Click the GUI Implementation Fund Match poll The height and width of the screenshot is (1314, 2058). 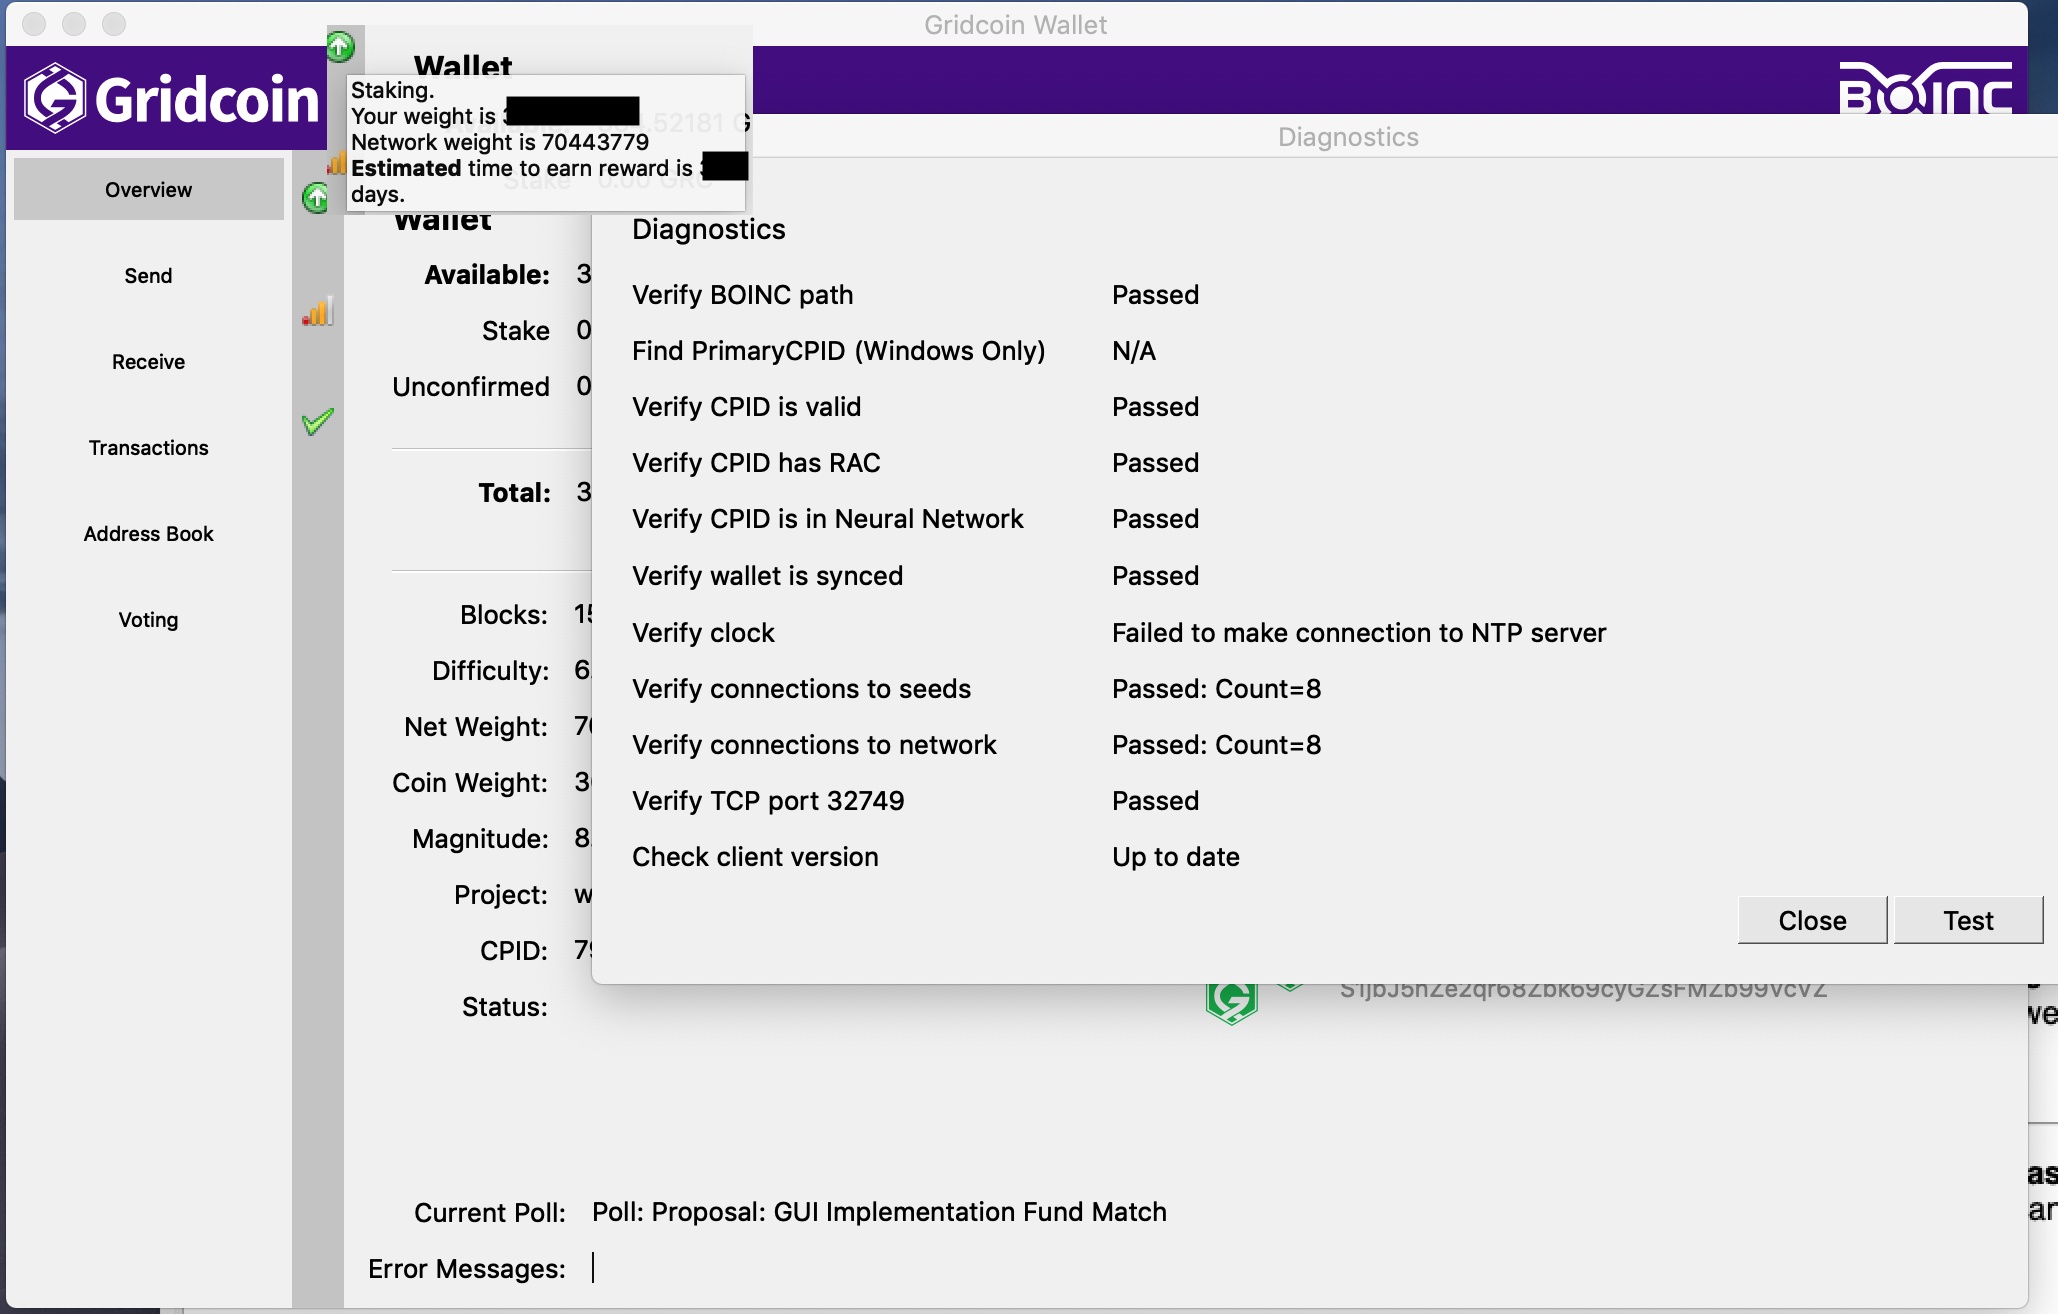tap(879, 1212)
